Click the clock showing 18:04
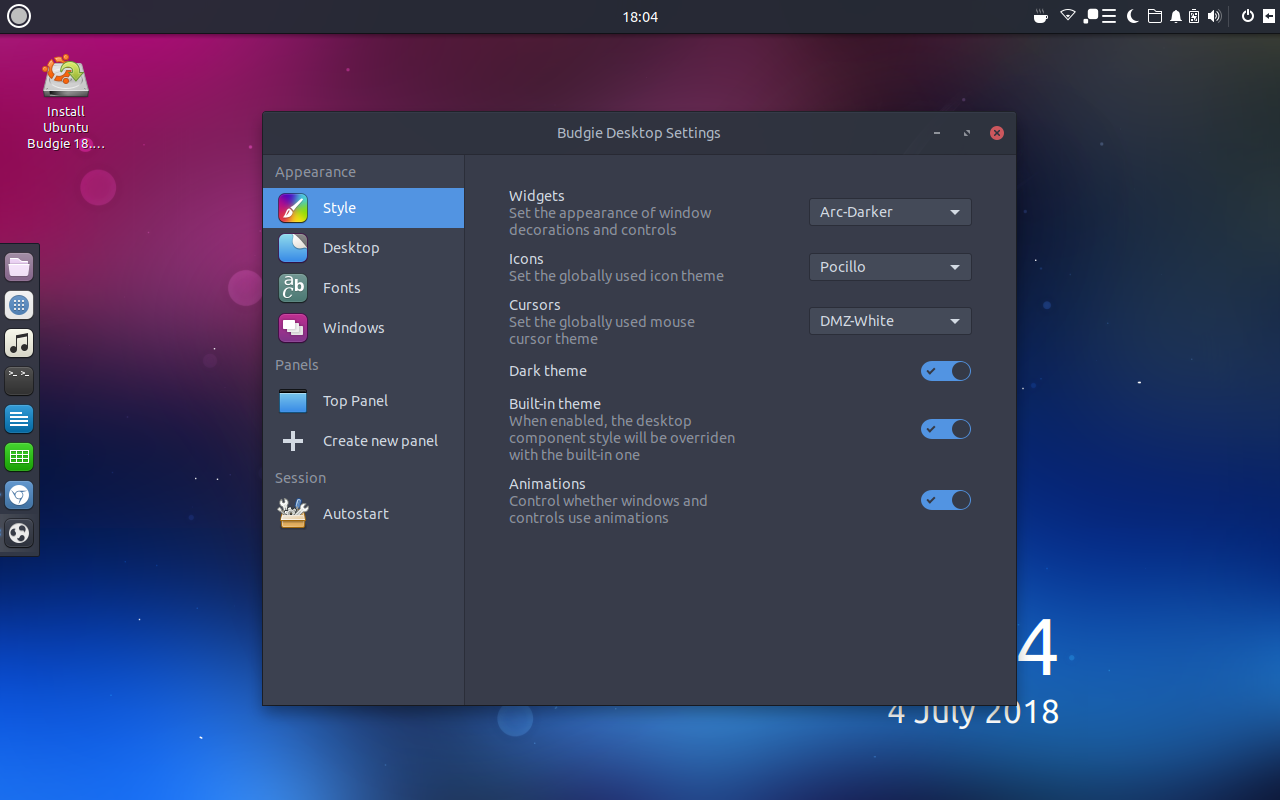1280x800 pixels. point(640,17)
